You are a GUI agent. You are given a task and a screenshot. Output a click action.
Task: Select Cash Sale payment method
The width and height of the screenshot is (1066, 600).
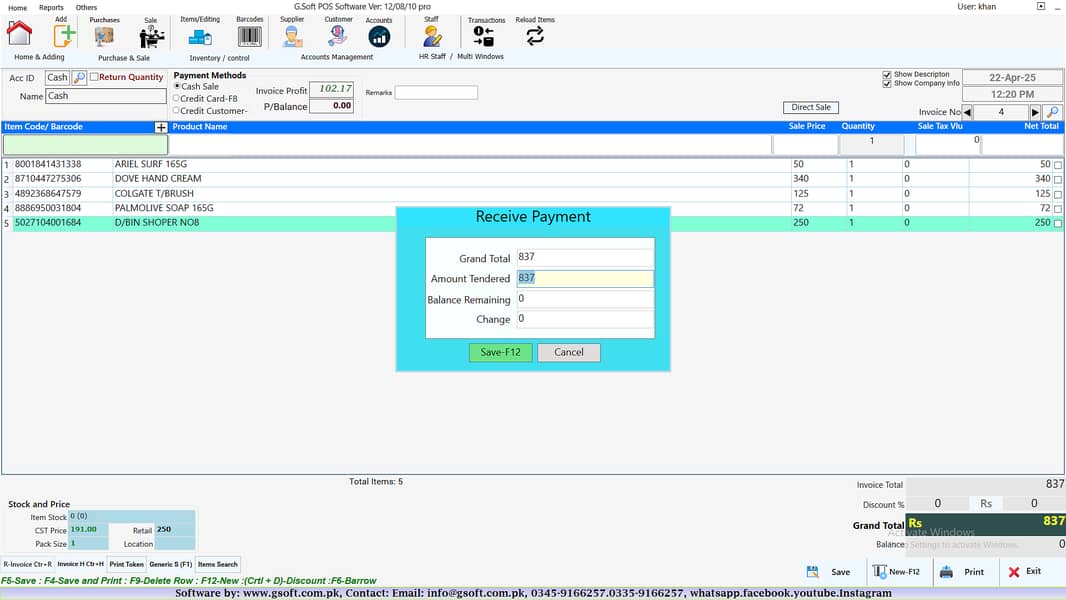[177, 86]
